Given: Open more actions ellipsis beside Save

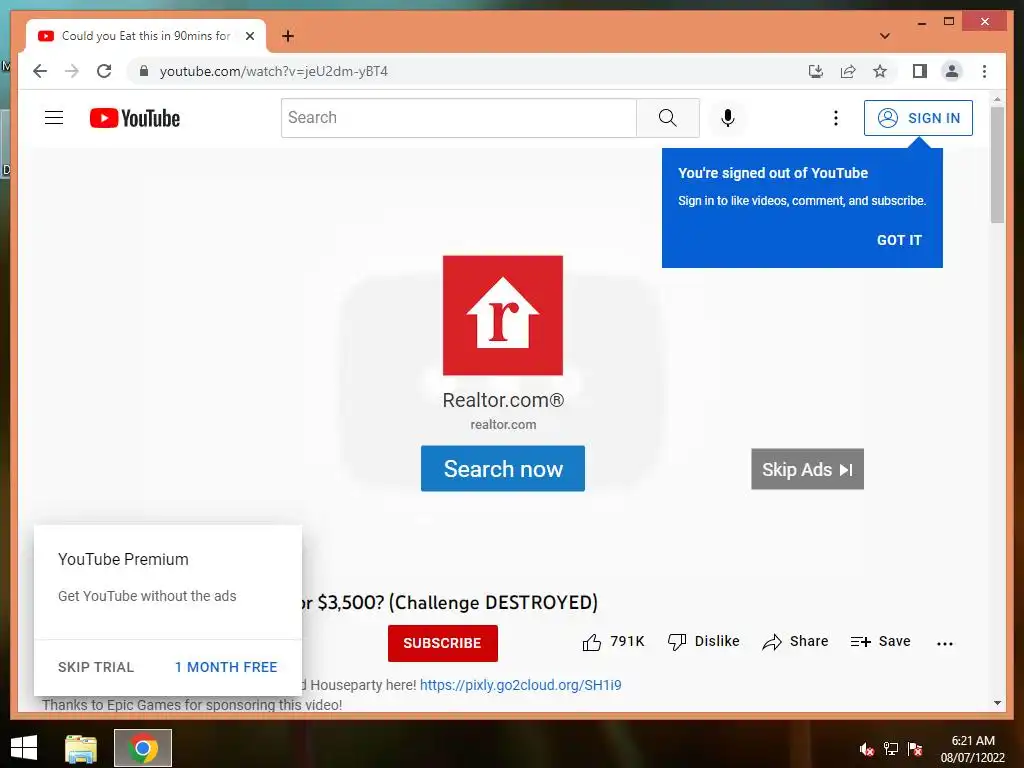Looking at the screenshot, I should coord(944,643).
